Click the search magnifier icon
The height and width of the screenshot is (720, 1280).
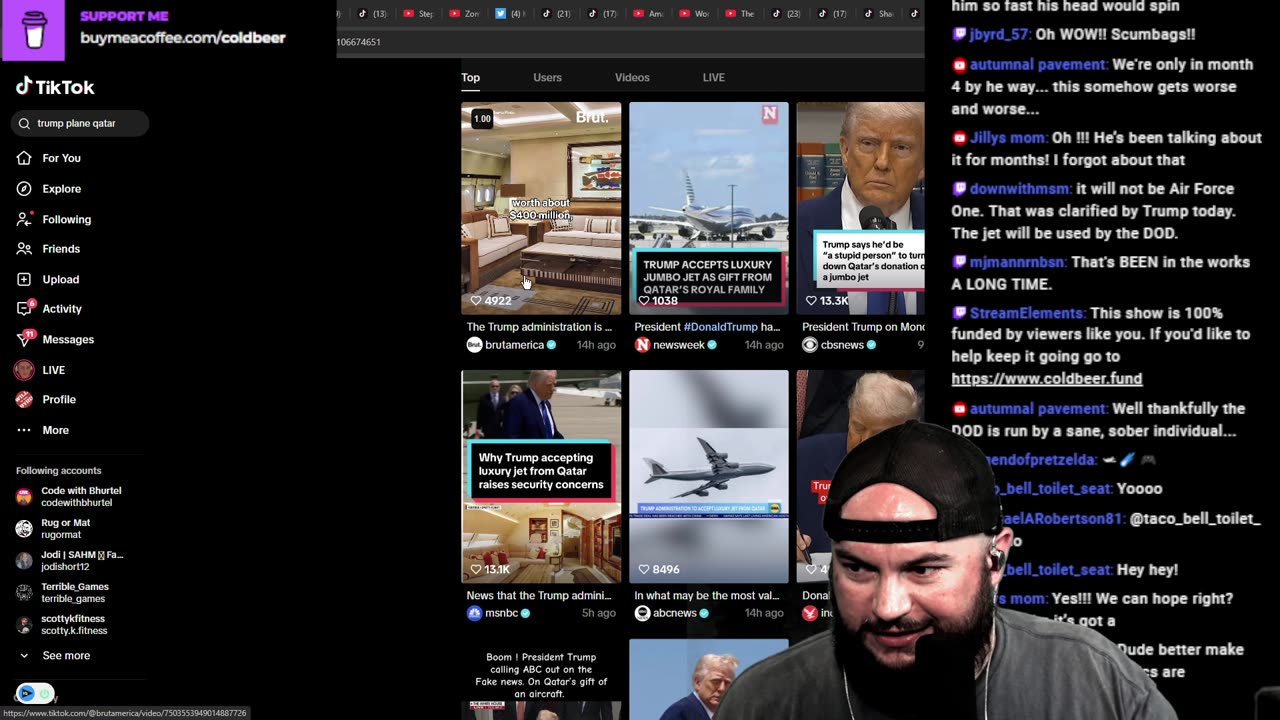[x=25, y=123]
